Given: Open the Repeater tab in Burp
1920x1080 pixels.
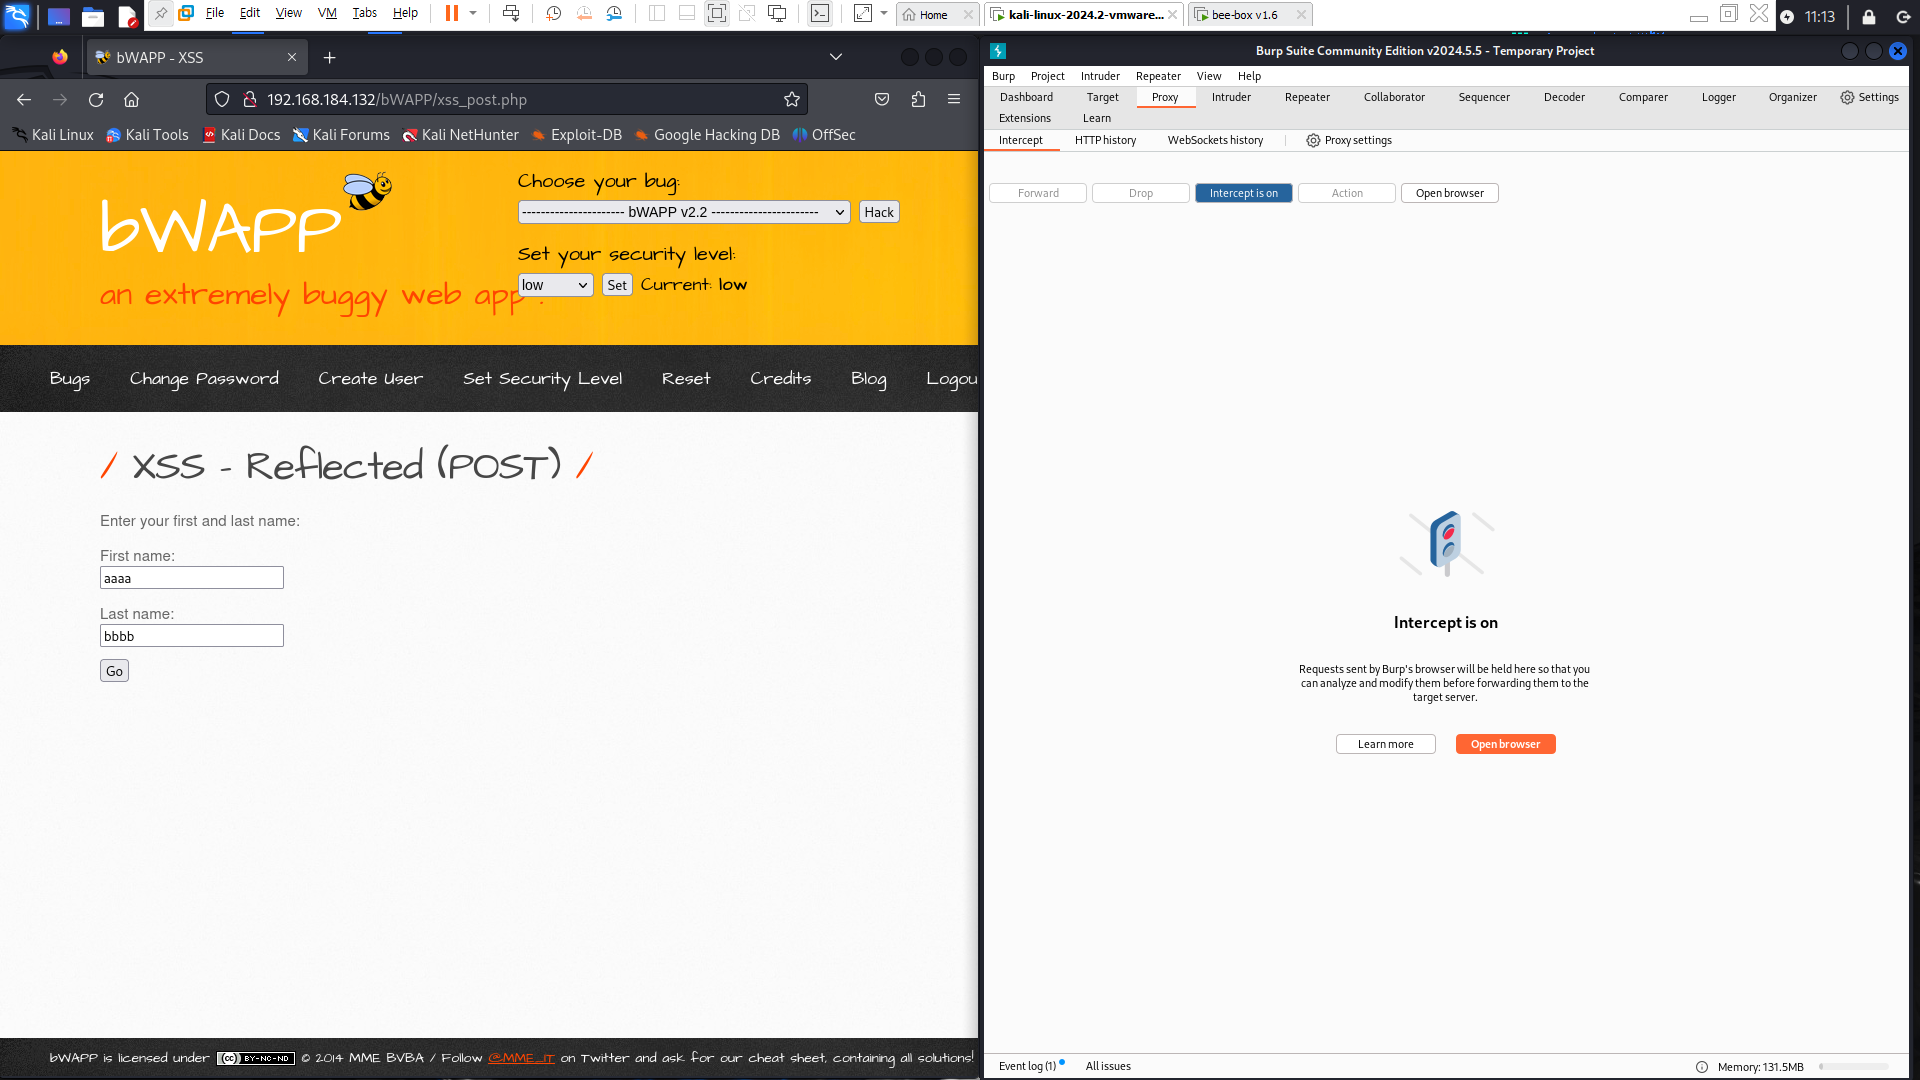Looking at the screenshot, I should [1306, 97].
